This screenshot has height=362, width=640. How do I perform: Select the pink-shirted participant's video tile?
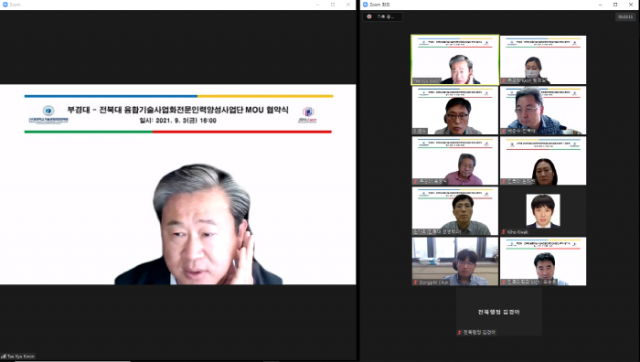pyautogui.click(x=455, y=161)
